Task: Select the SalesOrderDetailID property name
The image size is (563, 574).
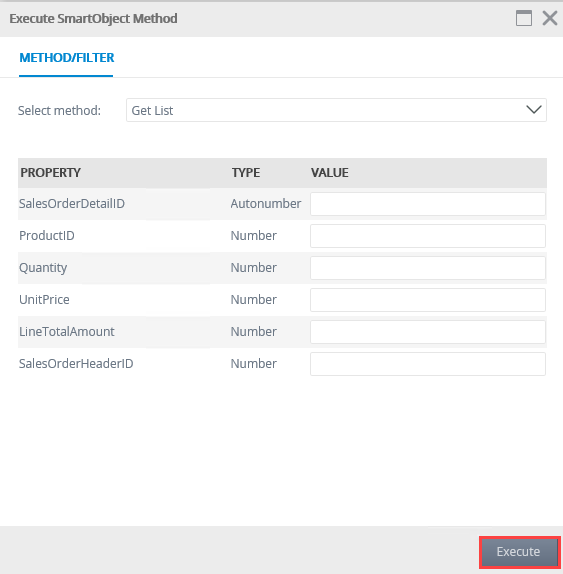Action: [72, 204]
